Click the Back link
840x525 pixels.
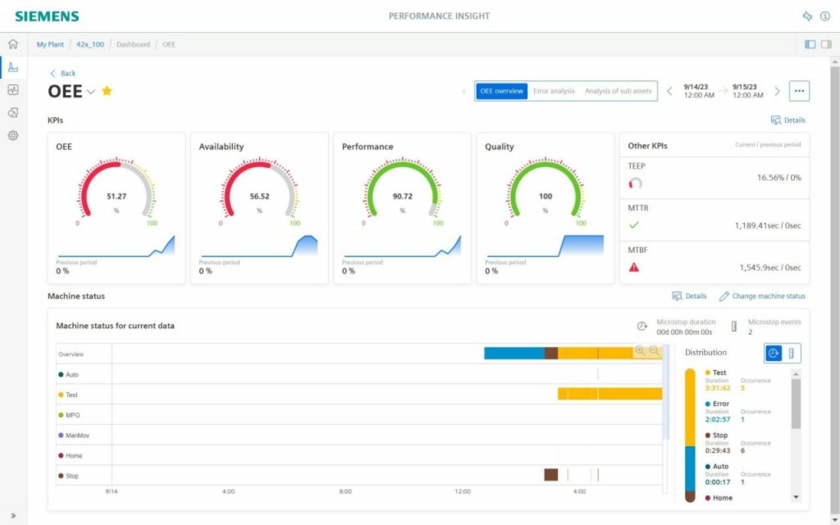63,73
